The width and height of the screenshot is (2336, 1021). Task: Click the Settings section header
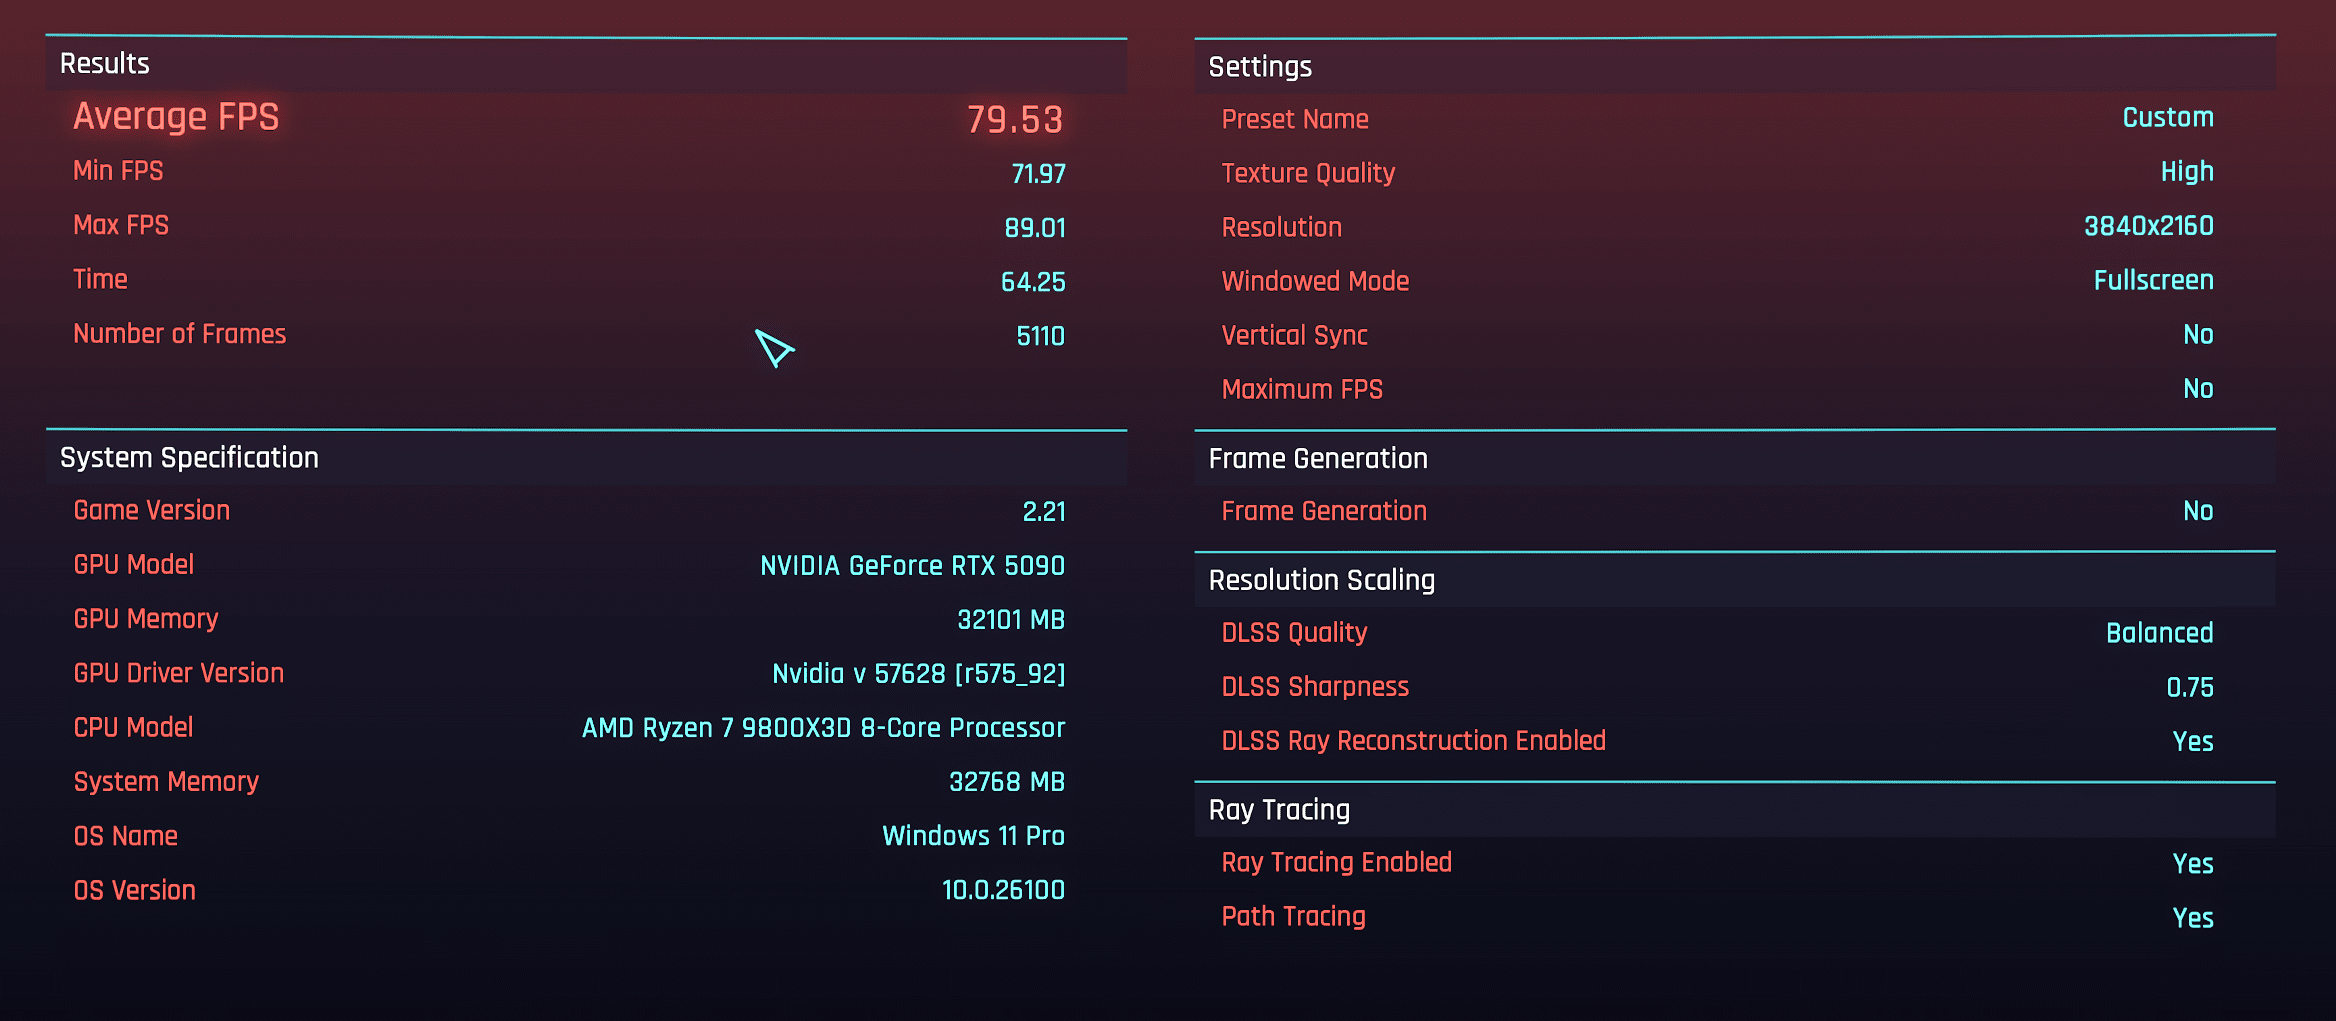[x=1260, y=67]
